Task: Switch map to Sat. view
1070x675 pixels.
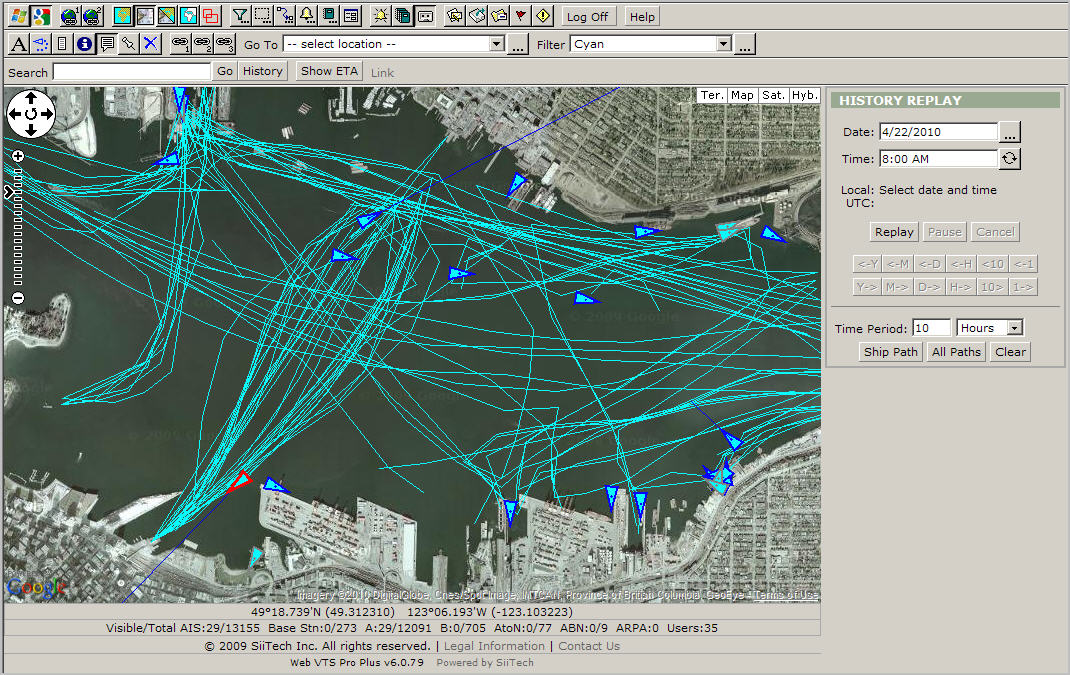Action: click(773, 96)
